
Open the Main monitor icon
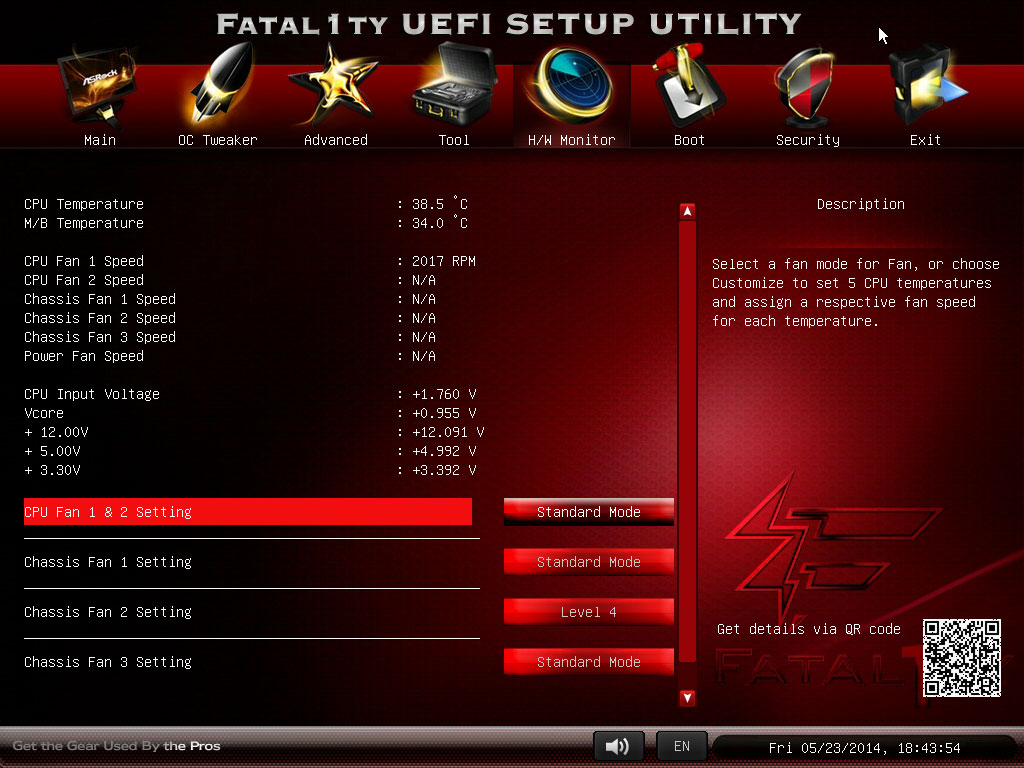[98, 86]
